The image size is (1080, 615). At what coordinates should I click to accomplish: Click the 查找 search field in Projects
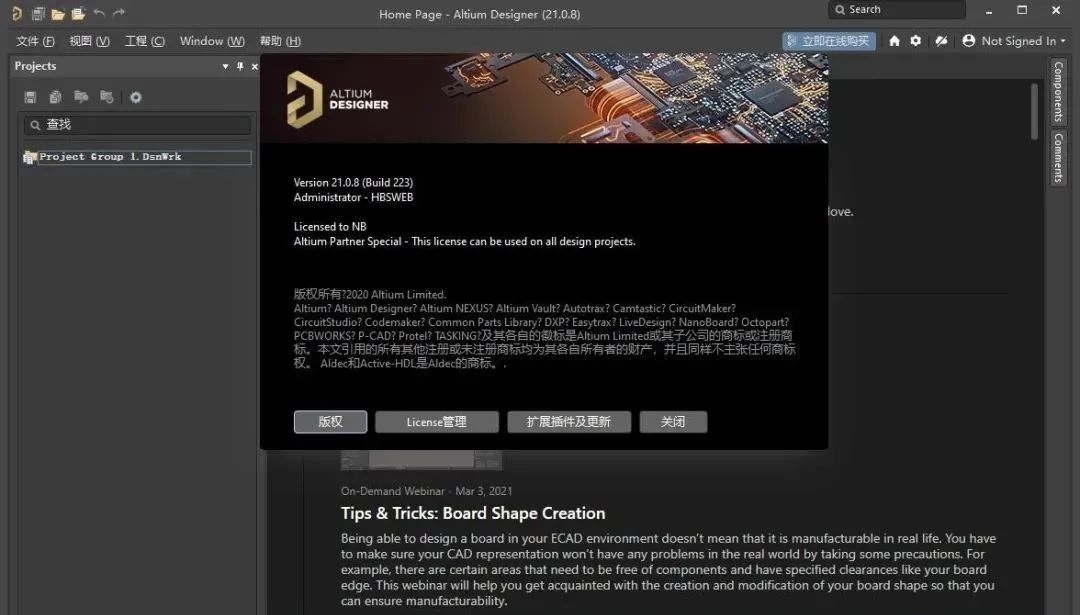click(x=135, y=124)
